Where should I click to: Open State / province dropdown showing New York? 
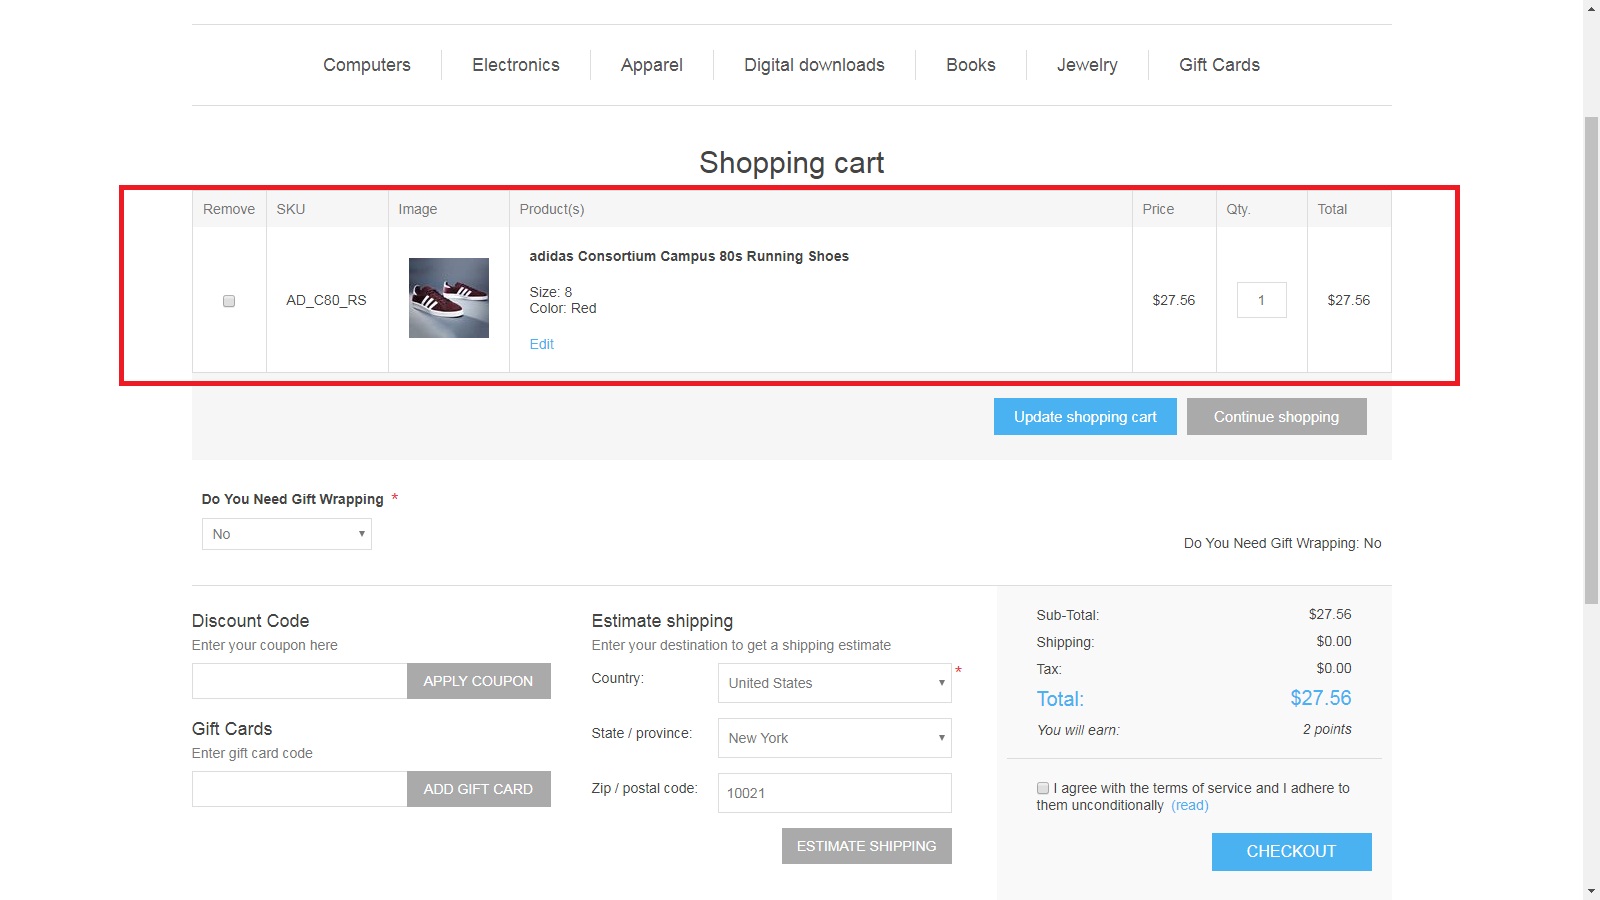point(834,738)
